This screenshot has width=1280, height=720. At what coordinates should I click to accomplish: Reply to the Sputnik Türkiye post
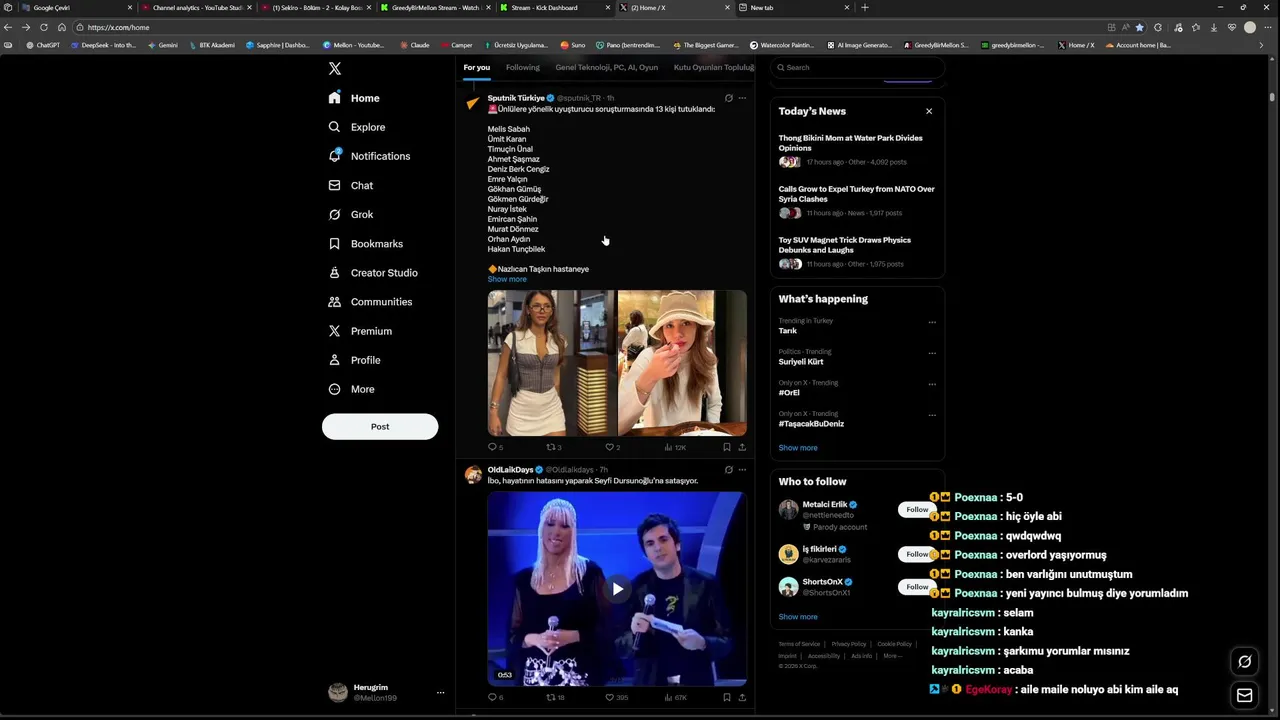495,447
